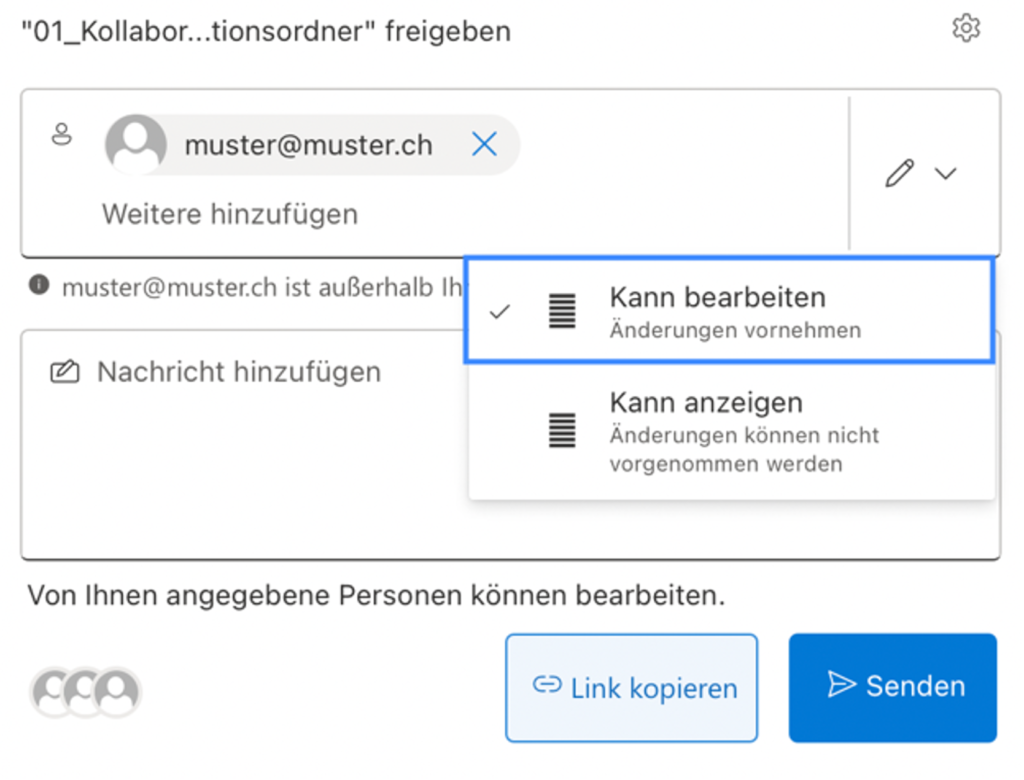
Task: Click the "Von Ihnen angegebene Personen" permission text
Action: [375, 596]
